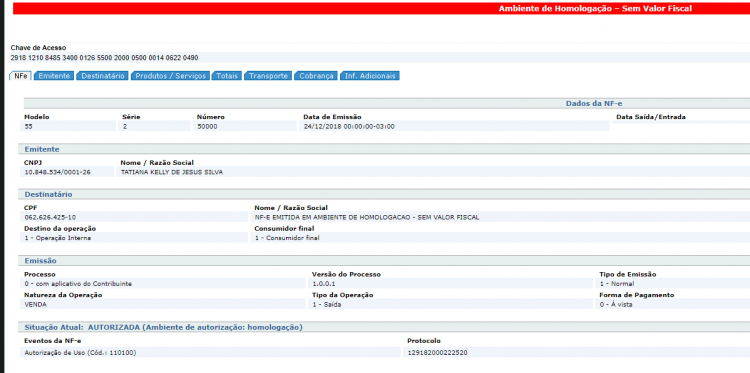The width and height of the screenshot is (750, 373).
Task: Click the Situação Atual: AUTORIZADA header
Action: coord(163,328)
